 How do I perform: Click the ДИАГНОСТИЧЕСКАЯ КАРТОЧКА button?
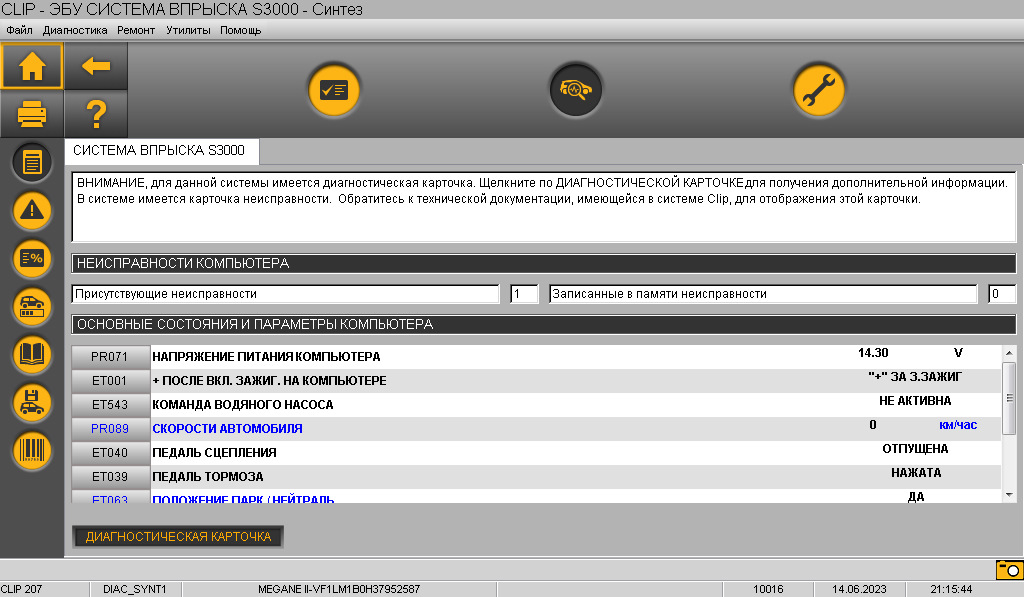pos(178,536)
